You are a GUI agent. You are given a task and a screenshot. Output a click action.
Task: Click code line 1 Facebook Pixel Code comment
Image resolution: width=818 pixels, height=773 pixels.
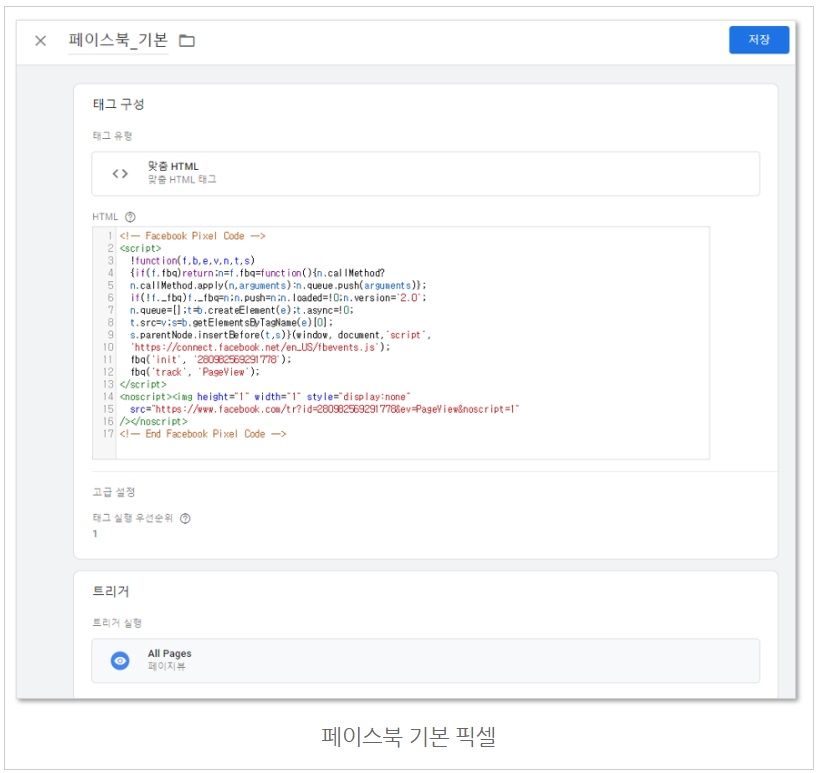[193, 236]
